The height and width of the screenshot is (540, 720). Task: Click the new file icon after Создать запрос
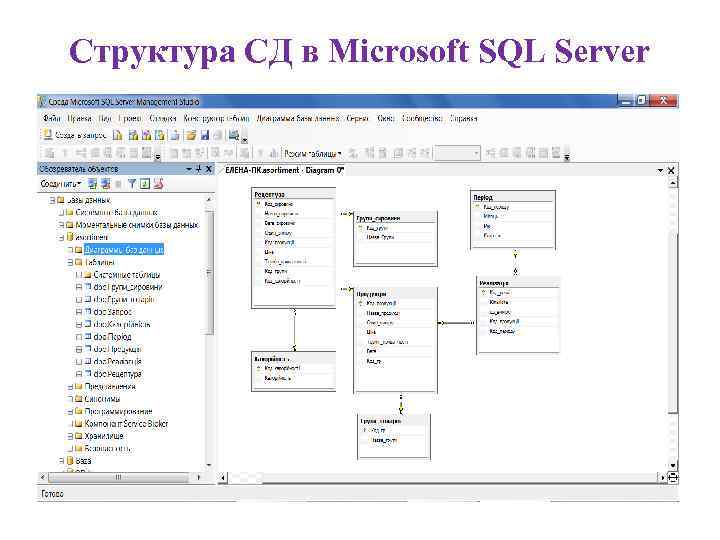118,135
